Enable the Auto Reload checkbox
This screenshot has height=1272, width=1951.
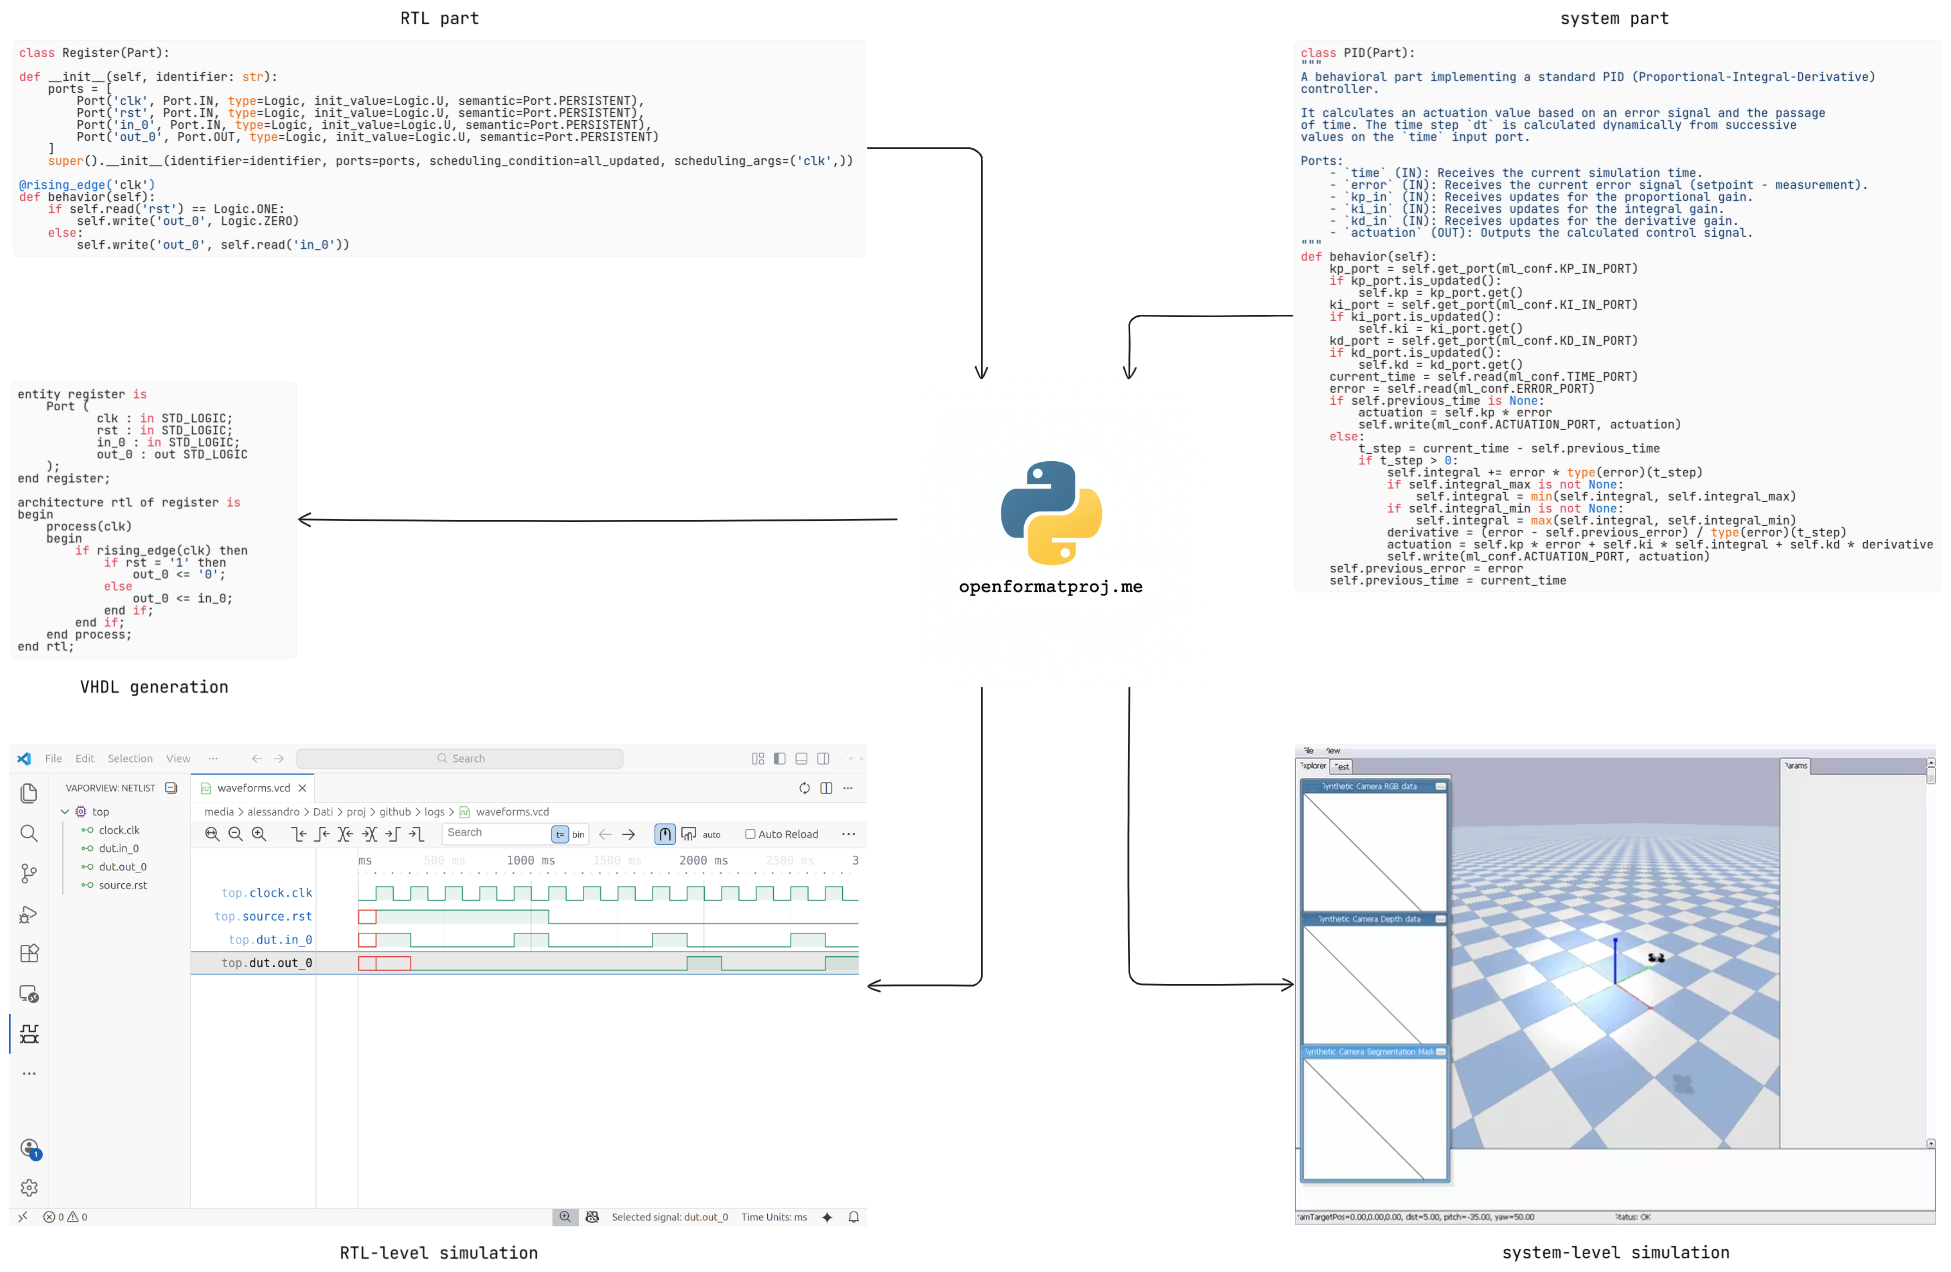(x=750, y=834)
